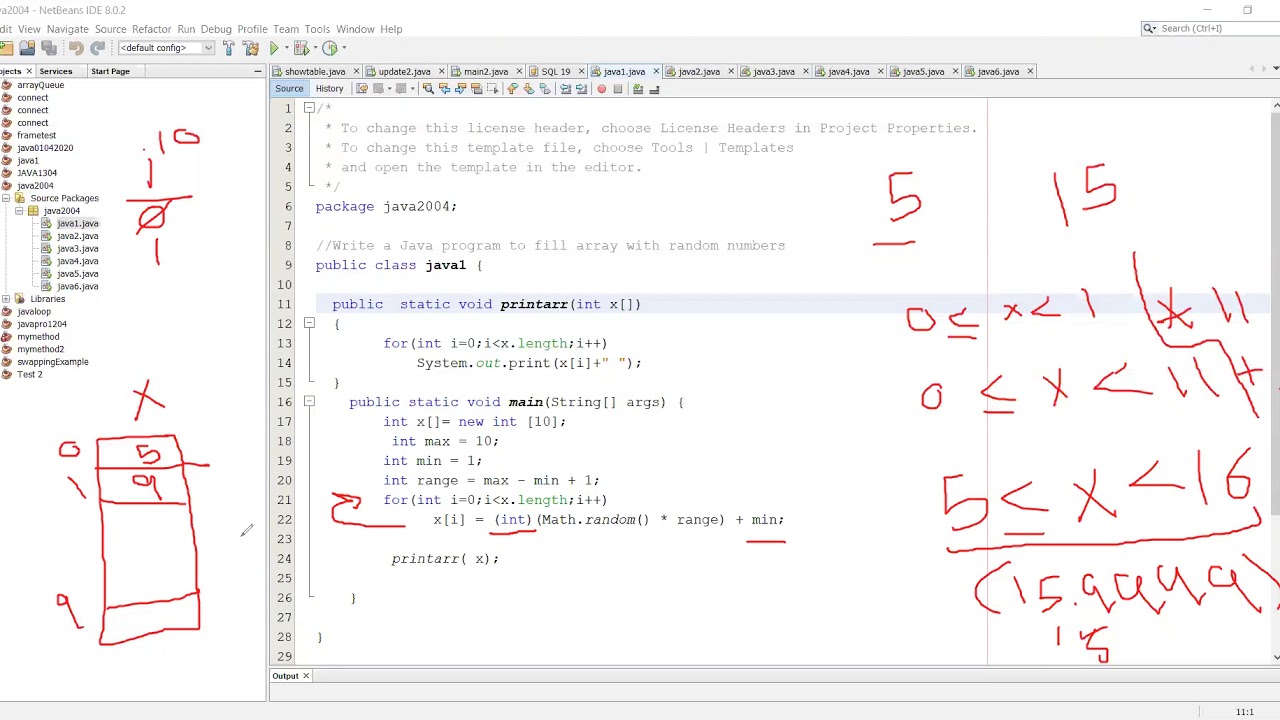The image size is (1280, 720).
Task: Open the Refactor menu
Action: point(151,29)
